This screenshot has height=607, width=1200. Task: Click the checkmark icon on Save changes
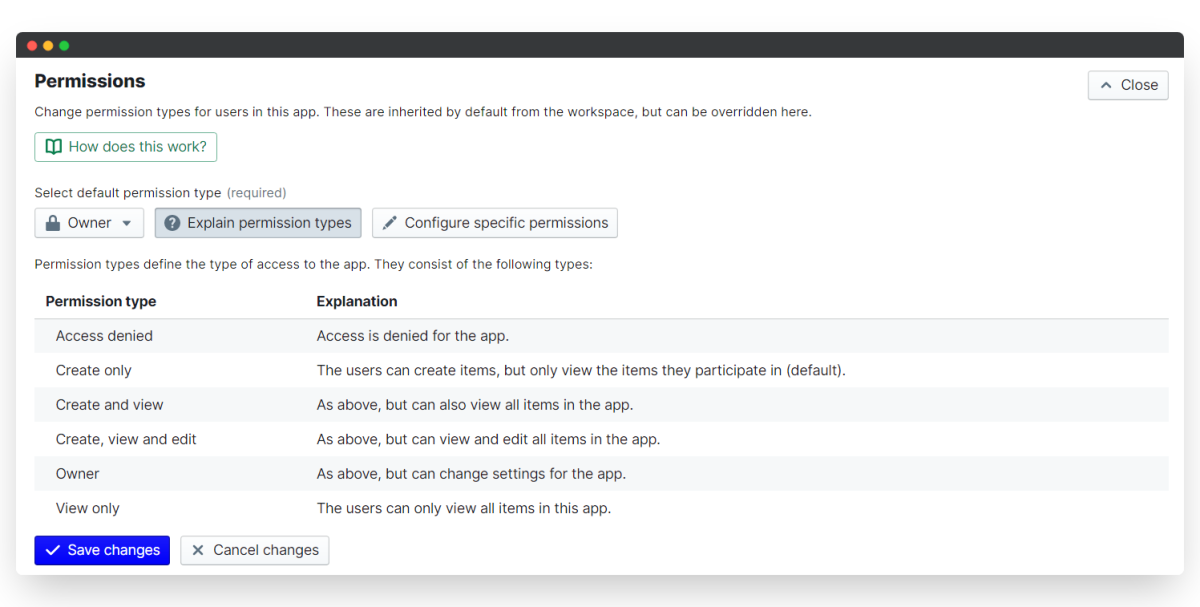(53, 550)
